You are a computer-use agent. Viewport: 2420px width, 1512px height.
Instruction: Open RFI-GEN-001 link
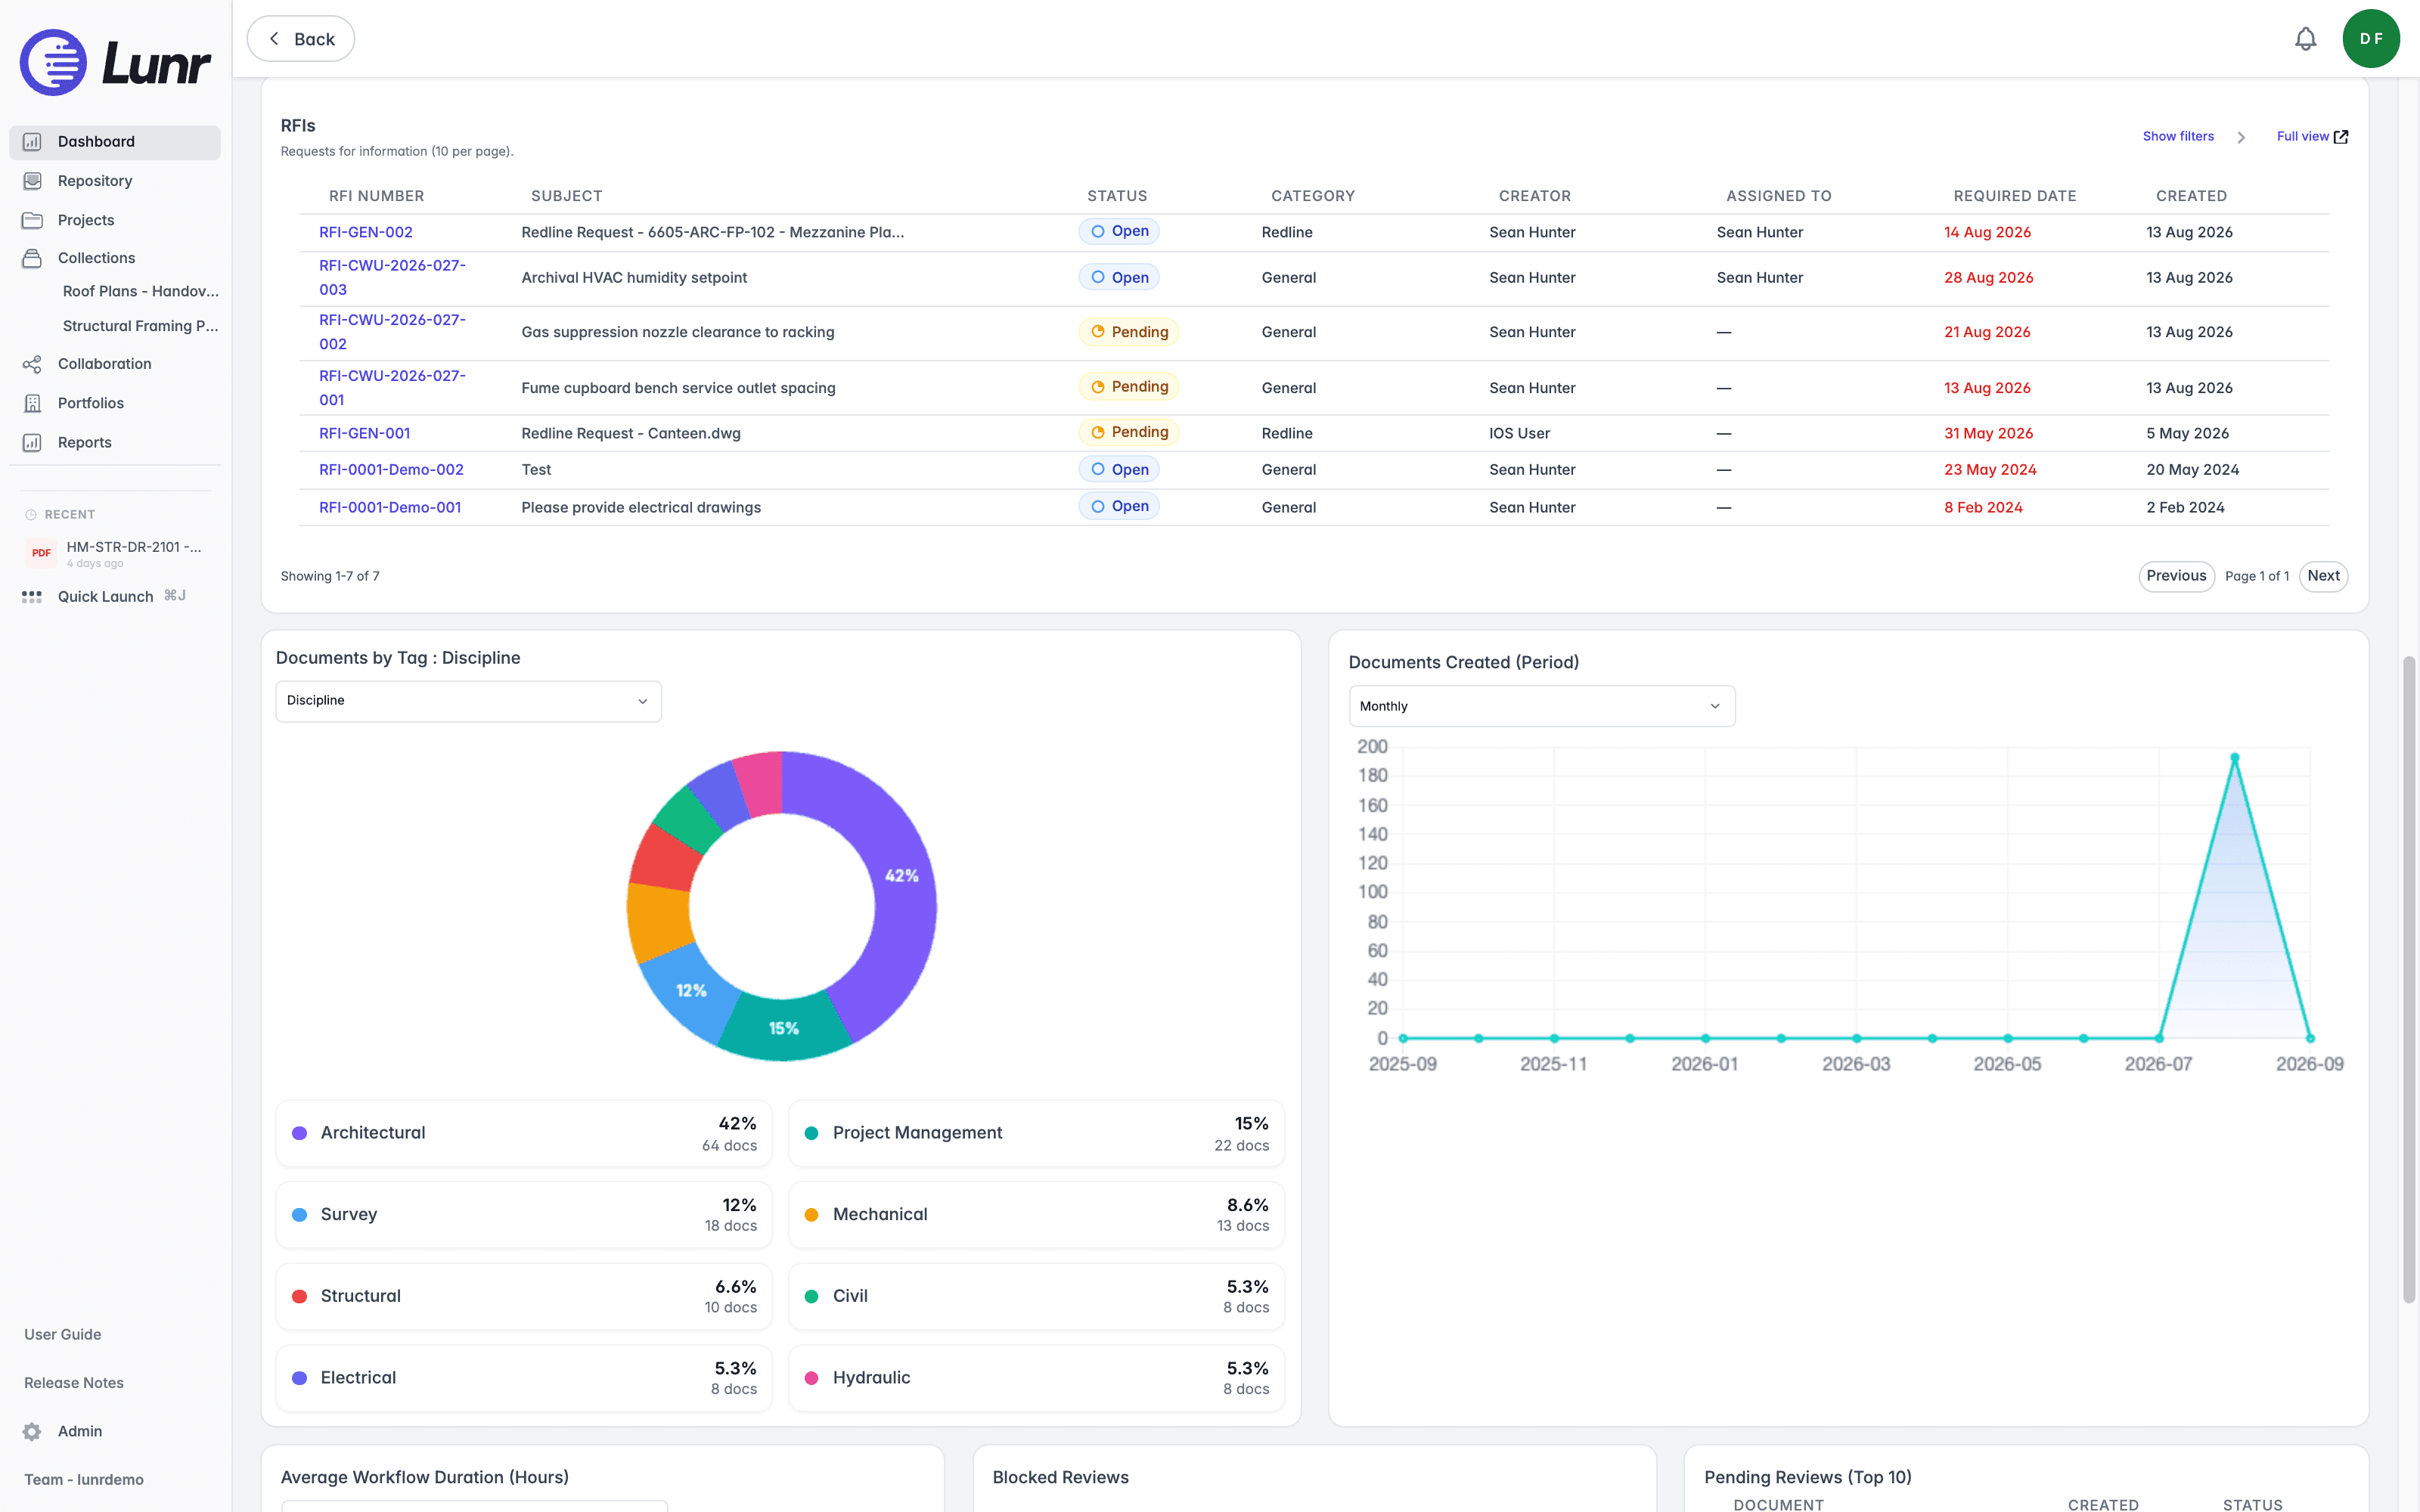[x=365, y=433]
